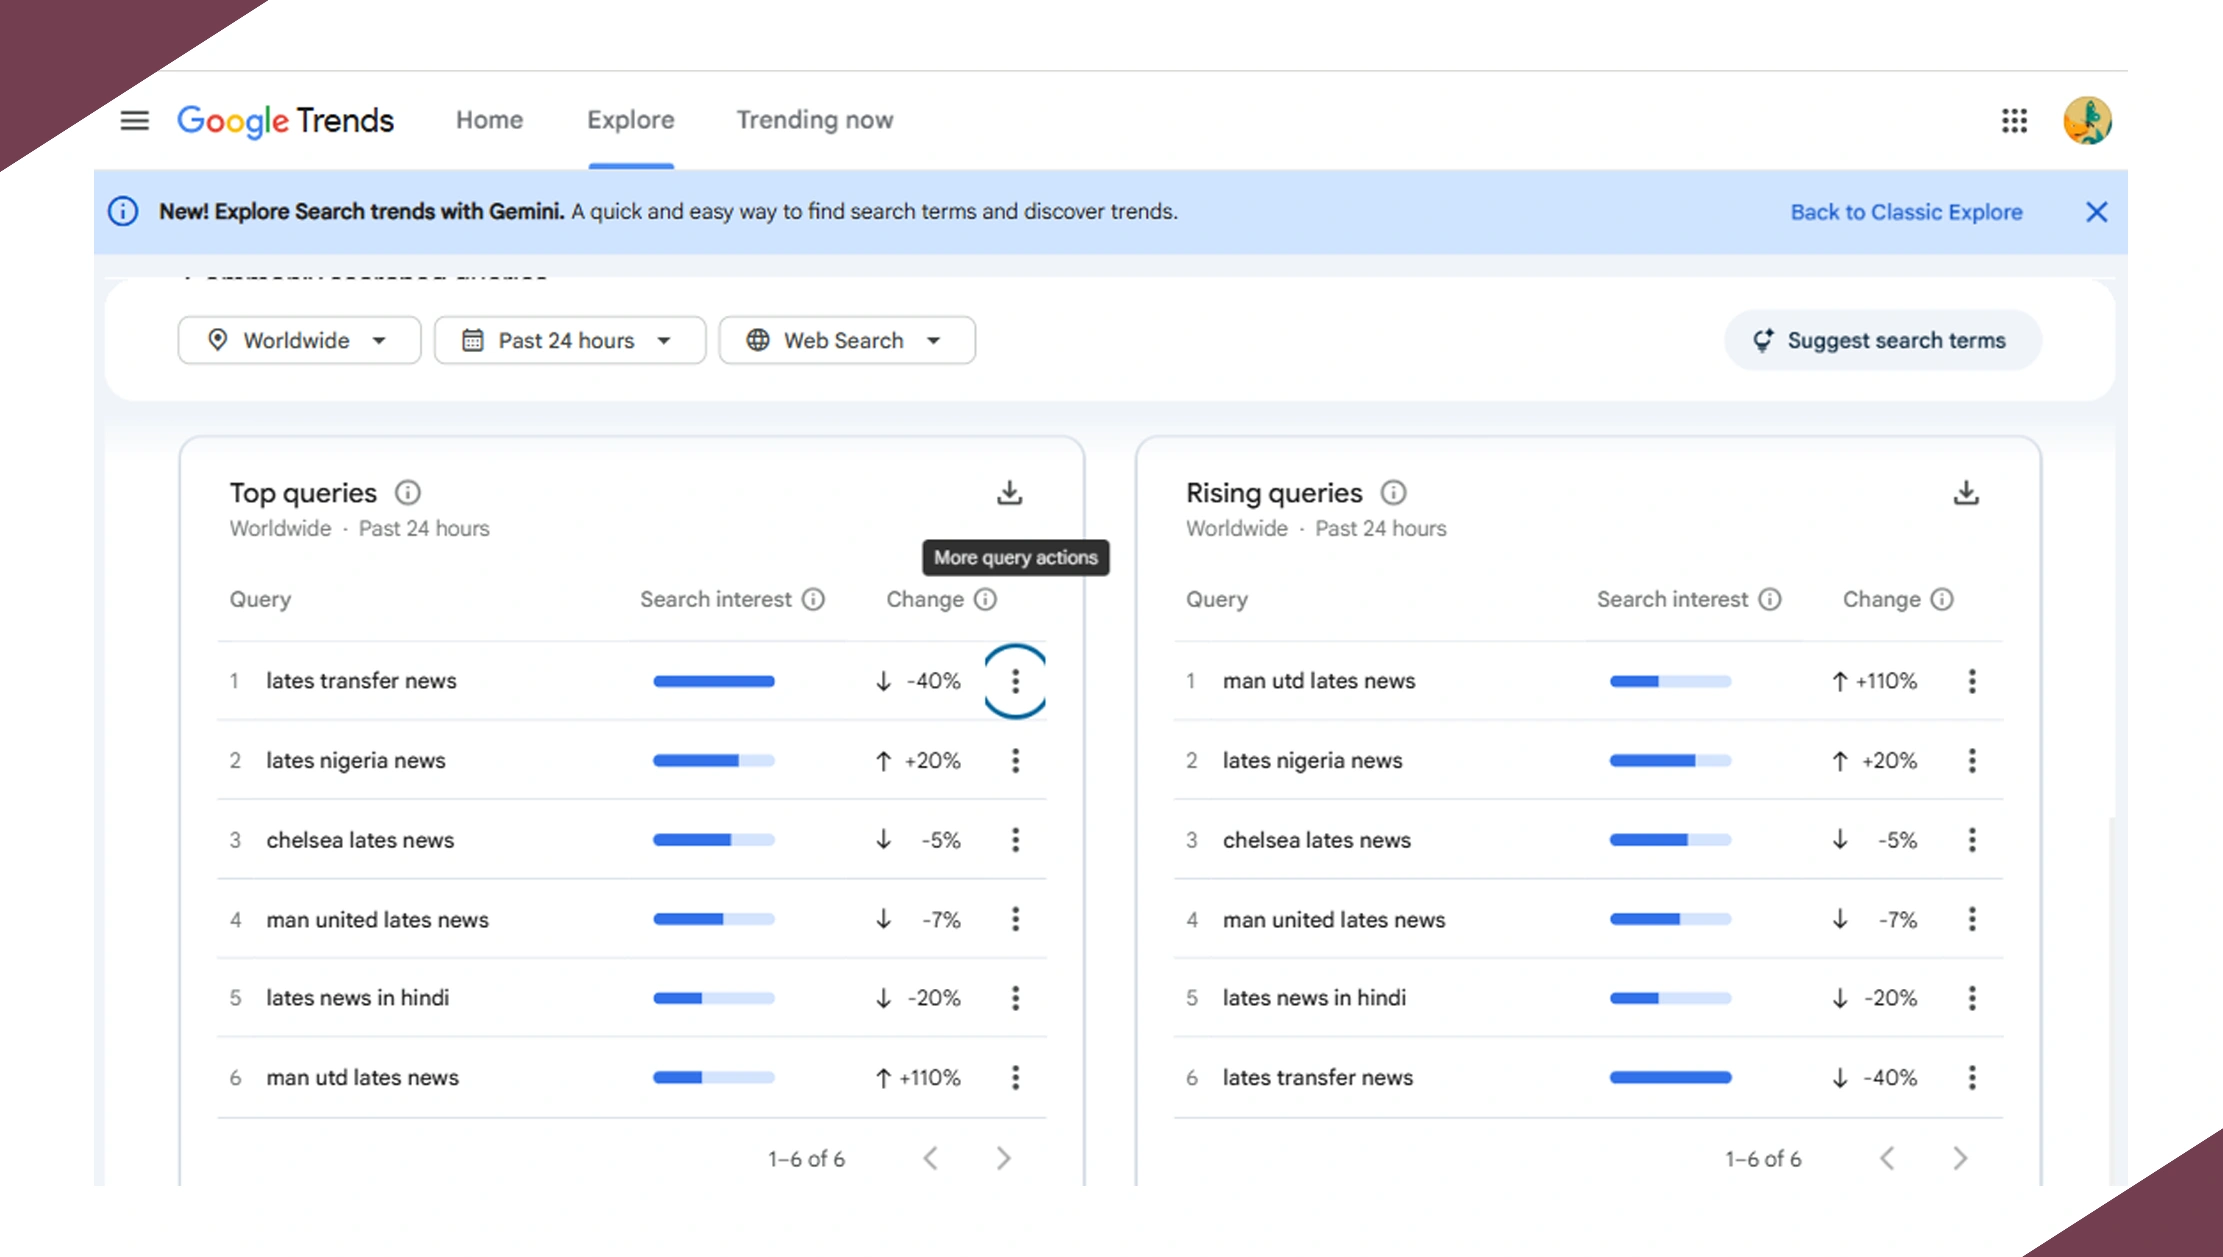2223x1257 pixels.
Task: Click Change info icon in Top queries
Action: [x=986, y=599]
